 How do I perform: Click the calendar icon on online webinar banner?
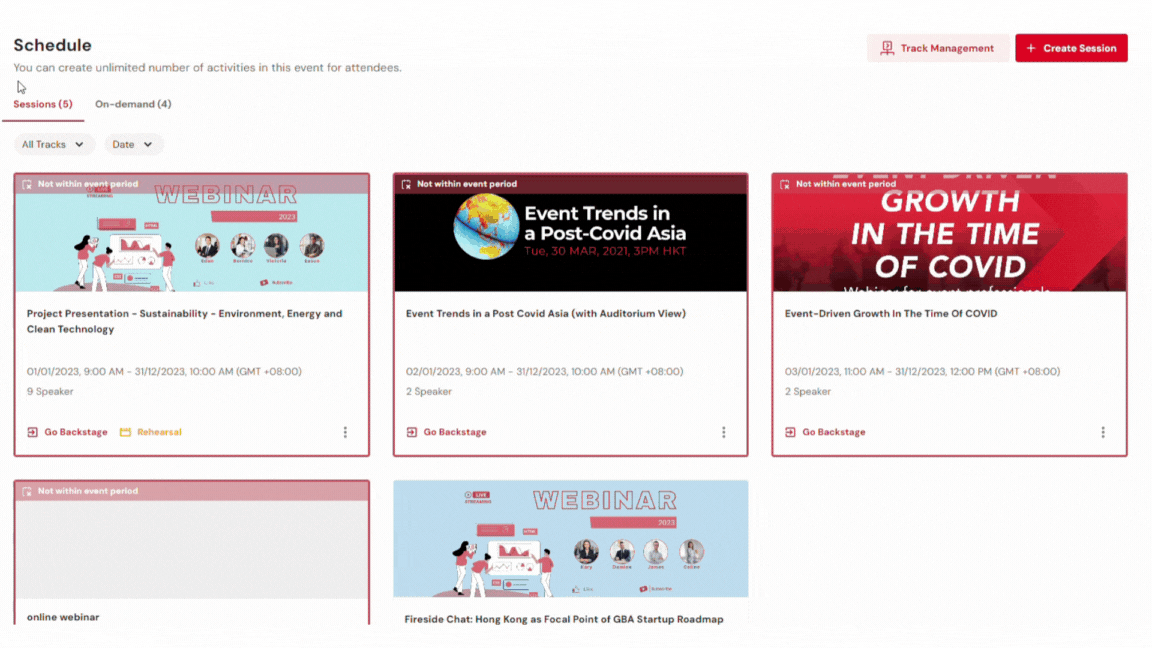point(27,492)
